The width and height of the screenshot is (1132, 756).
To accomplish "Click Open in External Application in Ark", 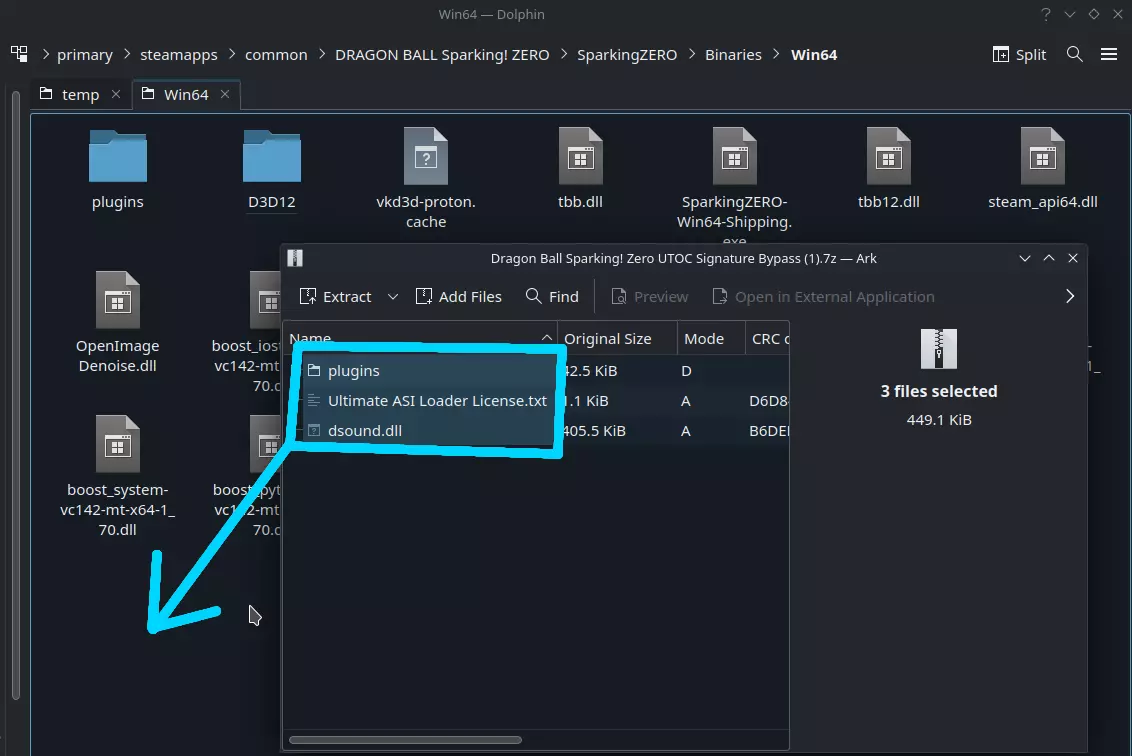I will pyautogui.click(x=823, y=297).
